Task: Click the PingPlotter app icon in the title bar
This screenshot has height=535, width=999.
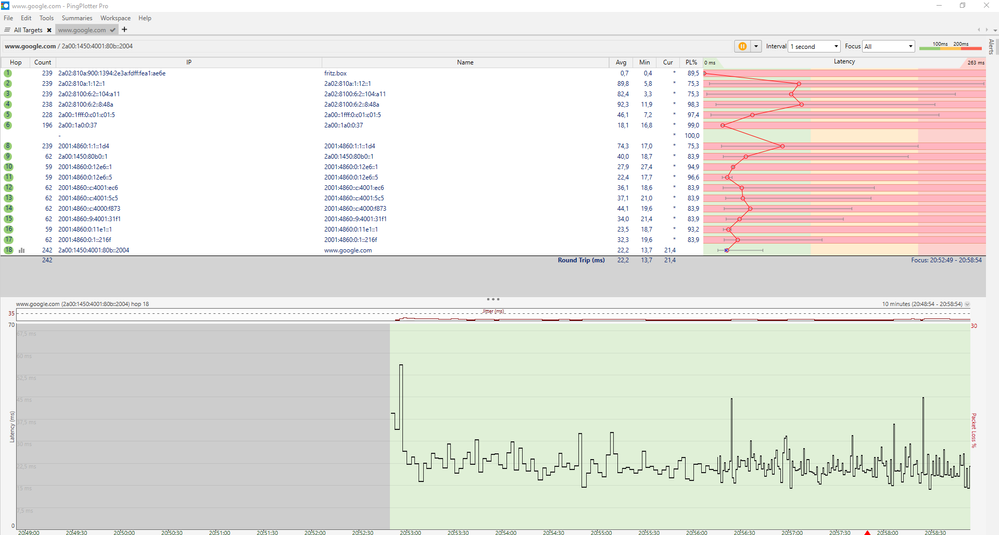Action: pos(6,6)
